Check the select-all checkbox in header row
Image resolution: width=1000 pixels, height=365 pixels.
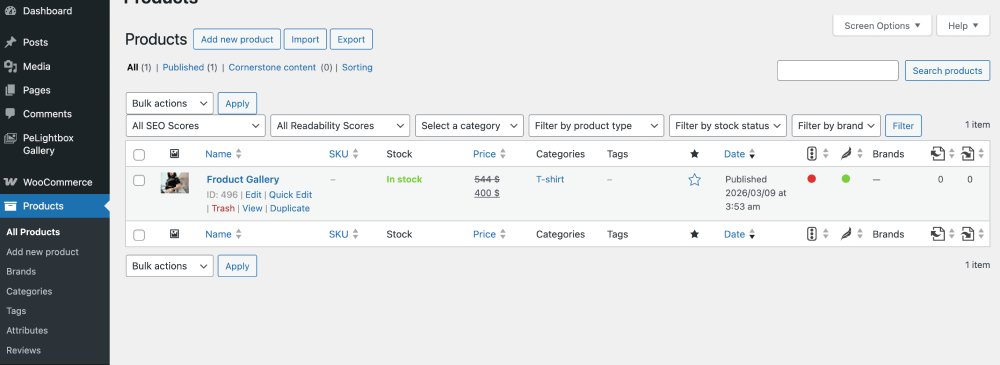tap(139, 154)
